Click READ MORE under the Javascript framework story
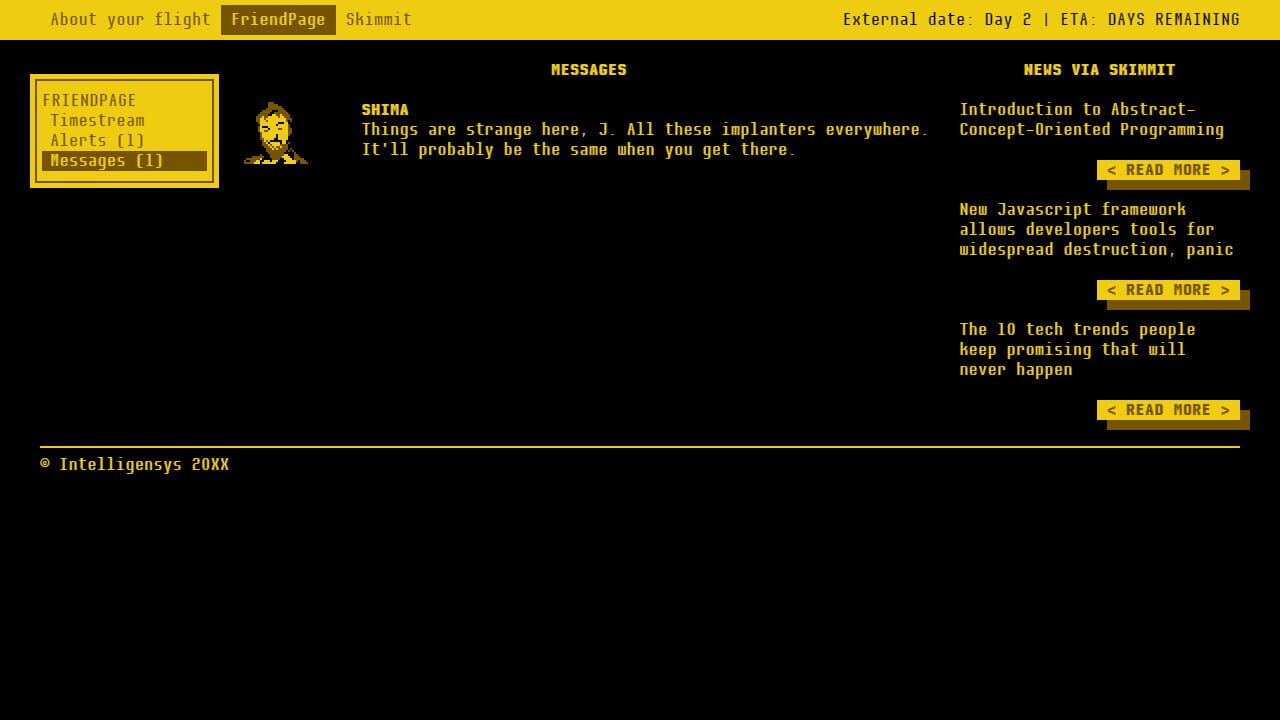The height and width of the screenshot is (720, 1280). (x=1169, y=289)
